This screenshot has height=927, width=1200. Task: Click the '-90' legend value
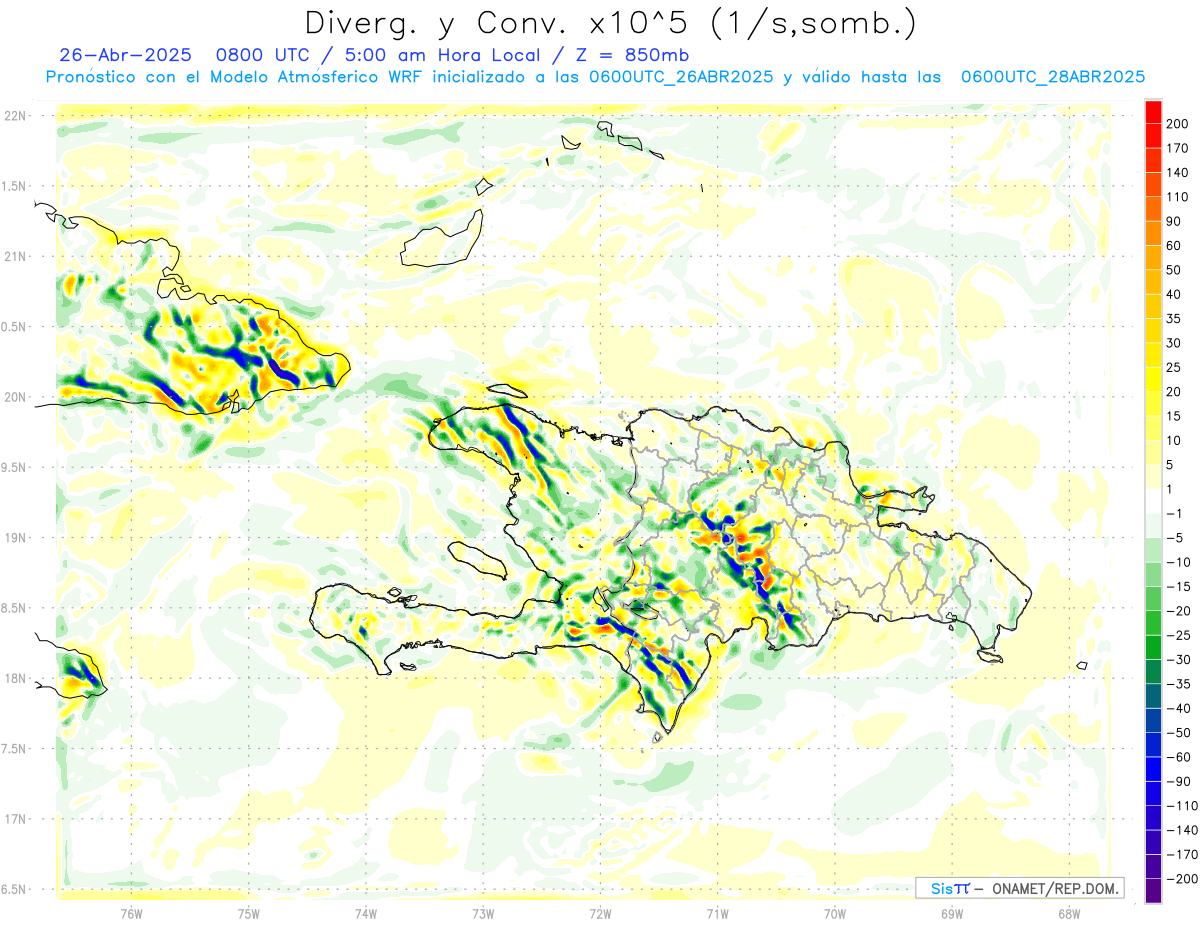pyautogui.click(x=1177, y=781)
